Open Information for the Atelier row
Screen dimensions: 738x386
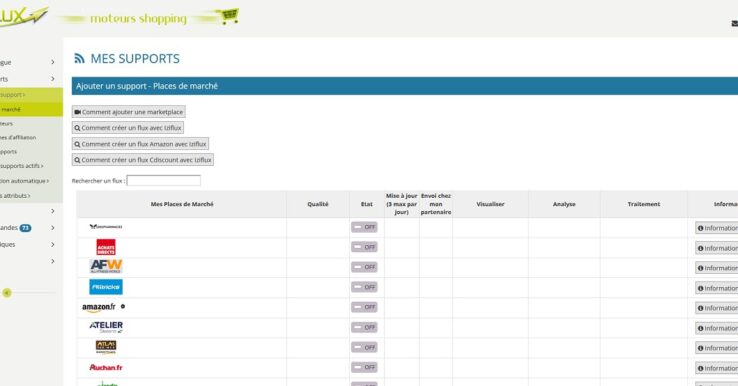click(717, 328)
